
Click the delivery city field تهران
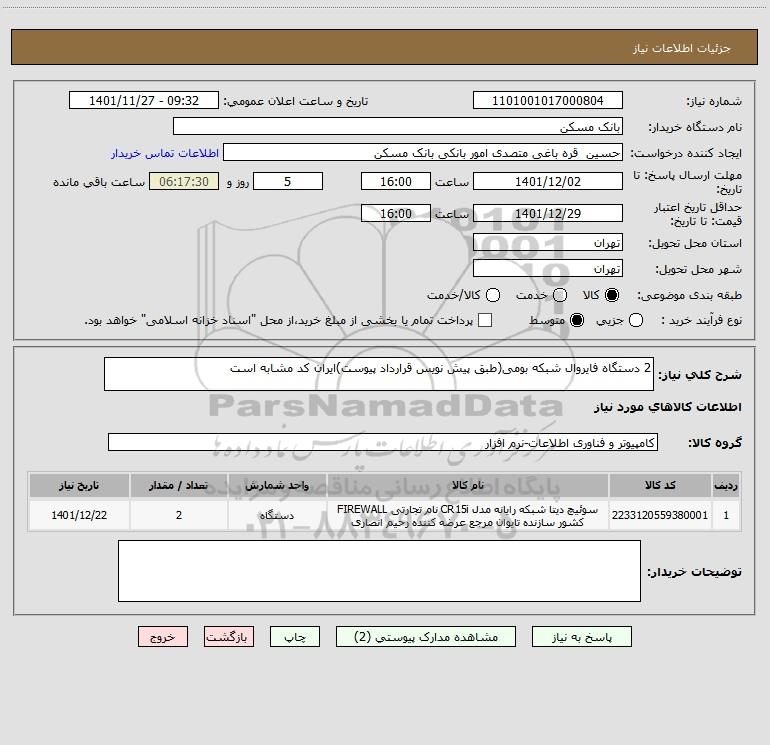pyautogui.click(x=548, y=268)
